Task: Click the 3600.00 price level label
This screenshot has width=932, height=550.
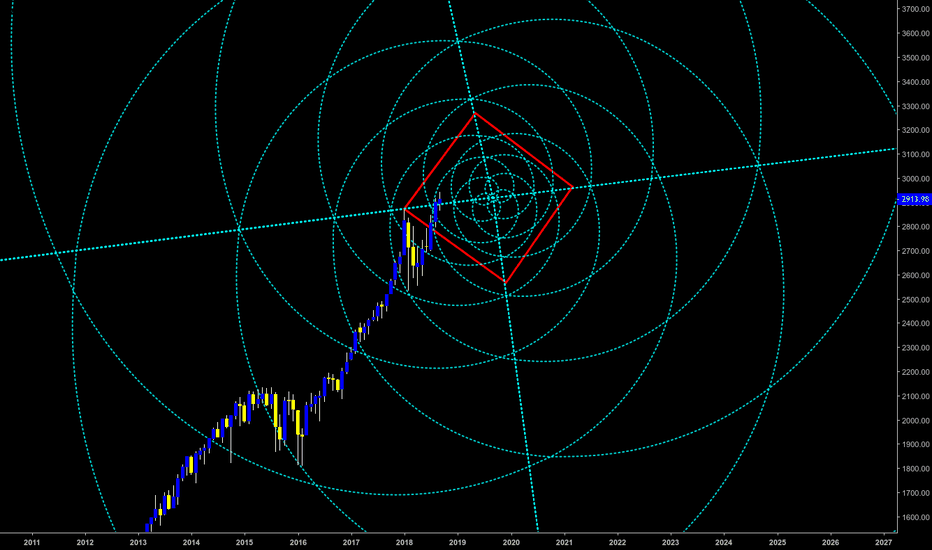Action: pos(915,33)
